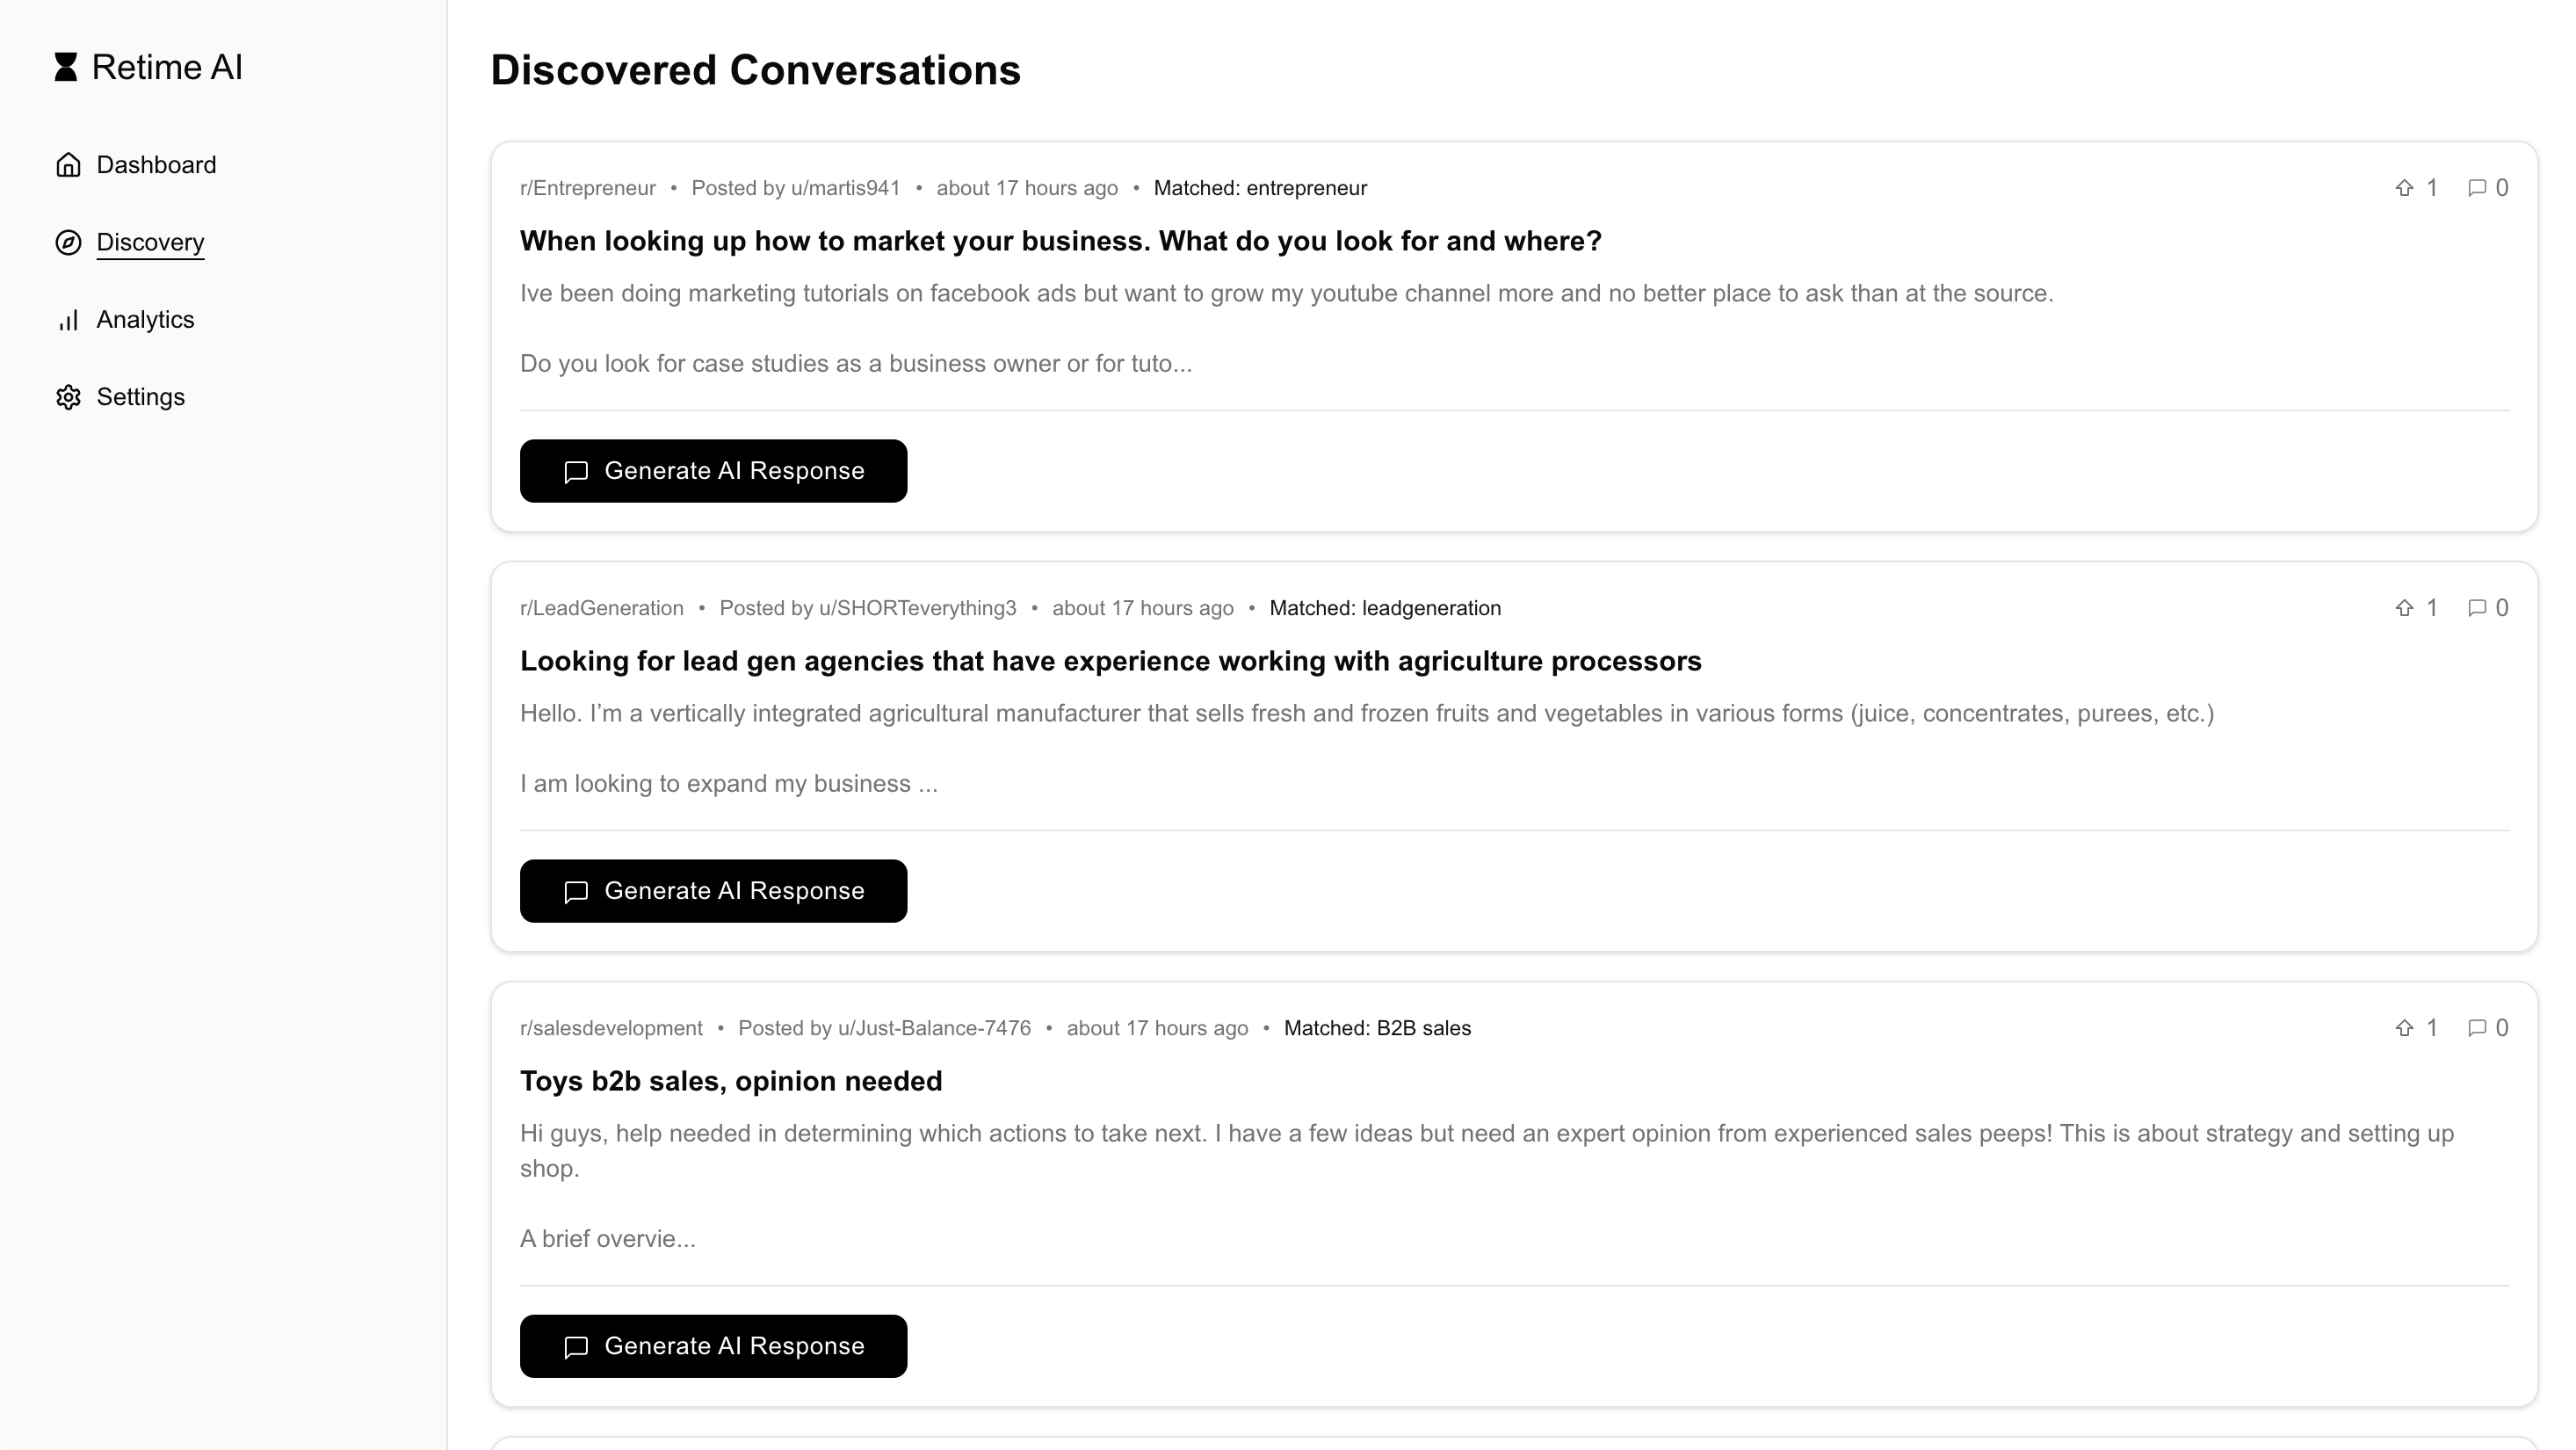Viewport: 2576px width, 1450px height.
Task: Open the r/Entrepreneur subreddit link
Action: point(587,188)
